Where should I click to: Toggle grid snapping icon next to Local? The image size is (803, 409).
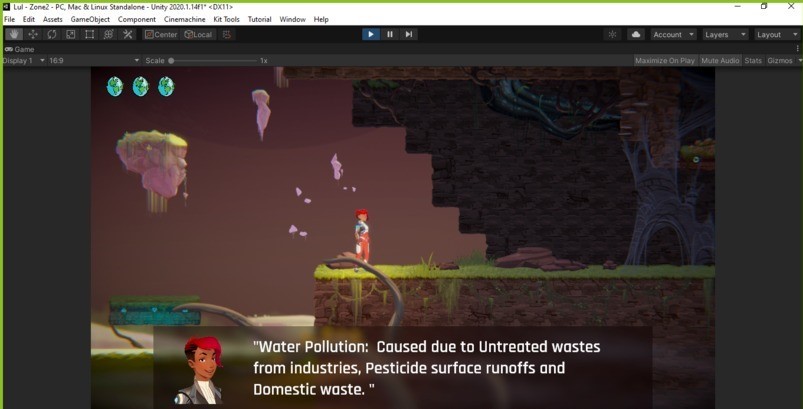point(227,34)
